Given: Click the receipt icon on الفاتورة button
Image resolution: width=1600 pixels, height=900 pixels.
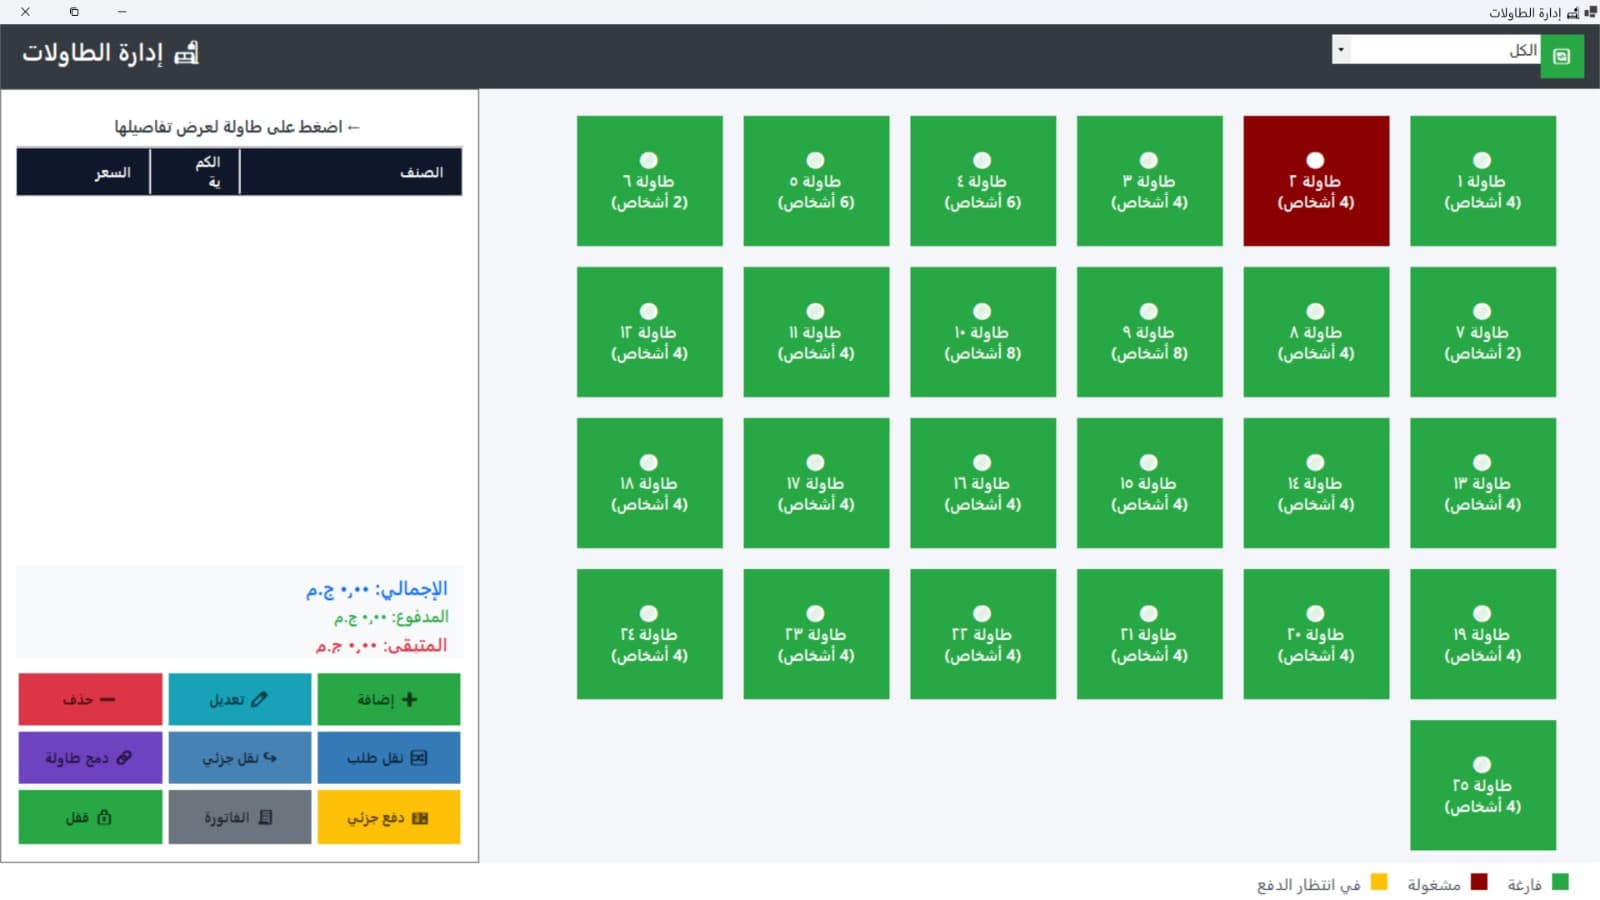Looking at the screenshot, I should coord(265,817).
